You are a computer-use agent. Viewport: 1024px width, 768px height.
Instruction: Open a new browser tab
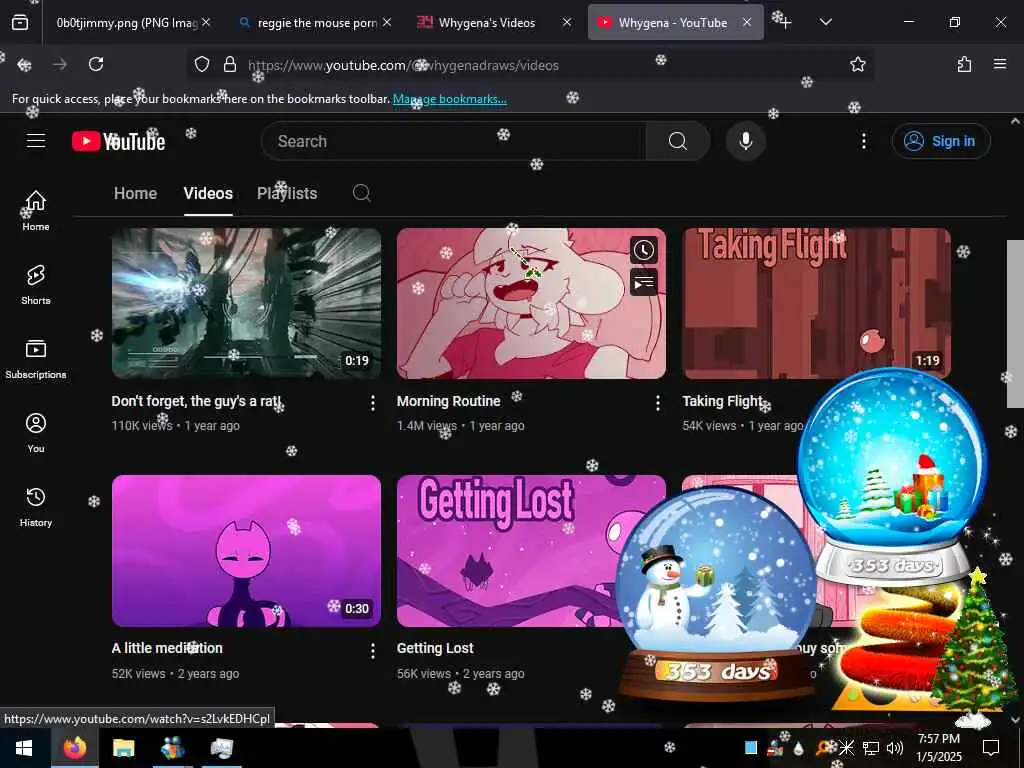point(785,23)
